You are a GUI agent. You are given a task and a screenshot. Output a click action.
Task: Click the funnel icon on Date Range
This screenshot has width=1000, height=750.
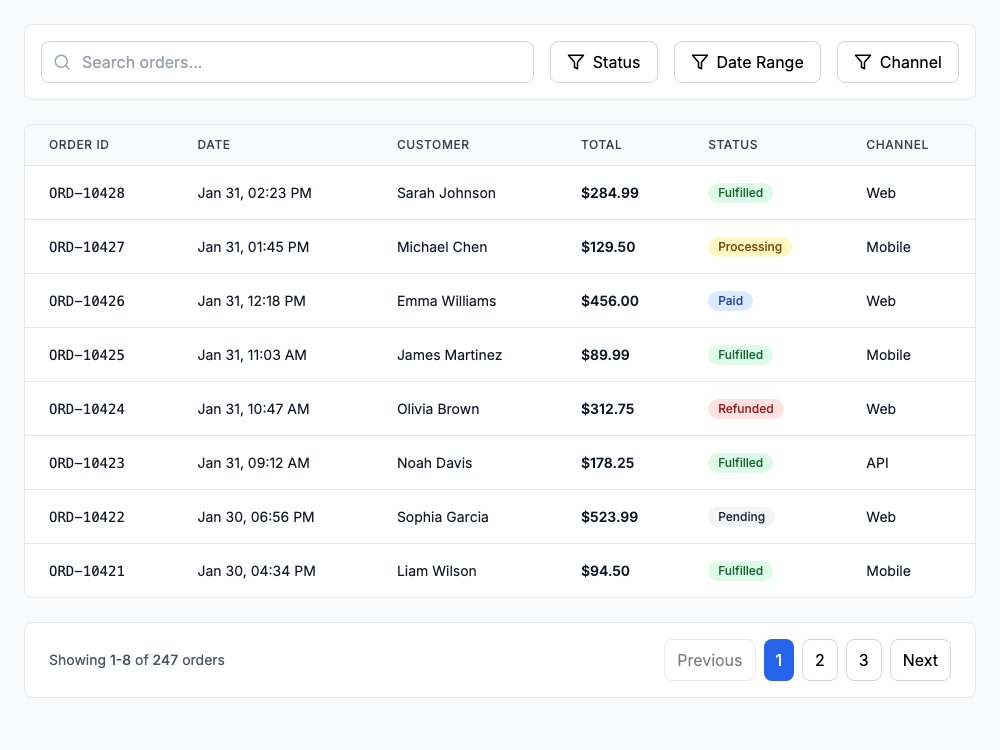coord(700,62)
